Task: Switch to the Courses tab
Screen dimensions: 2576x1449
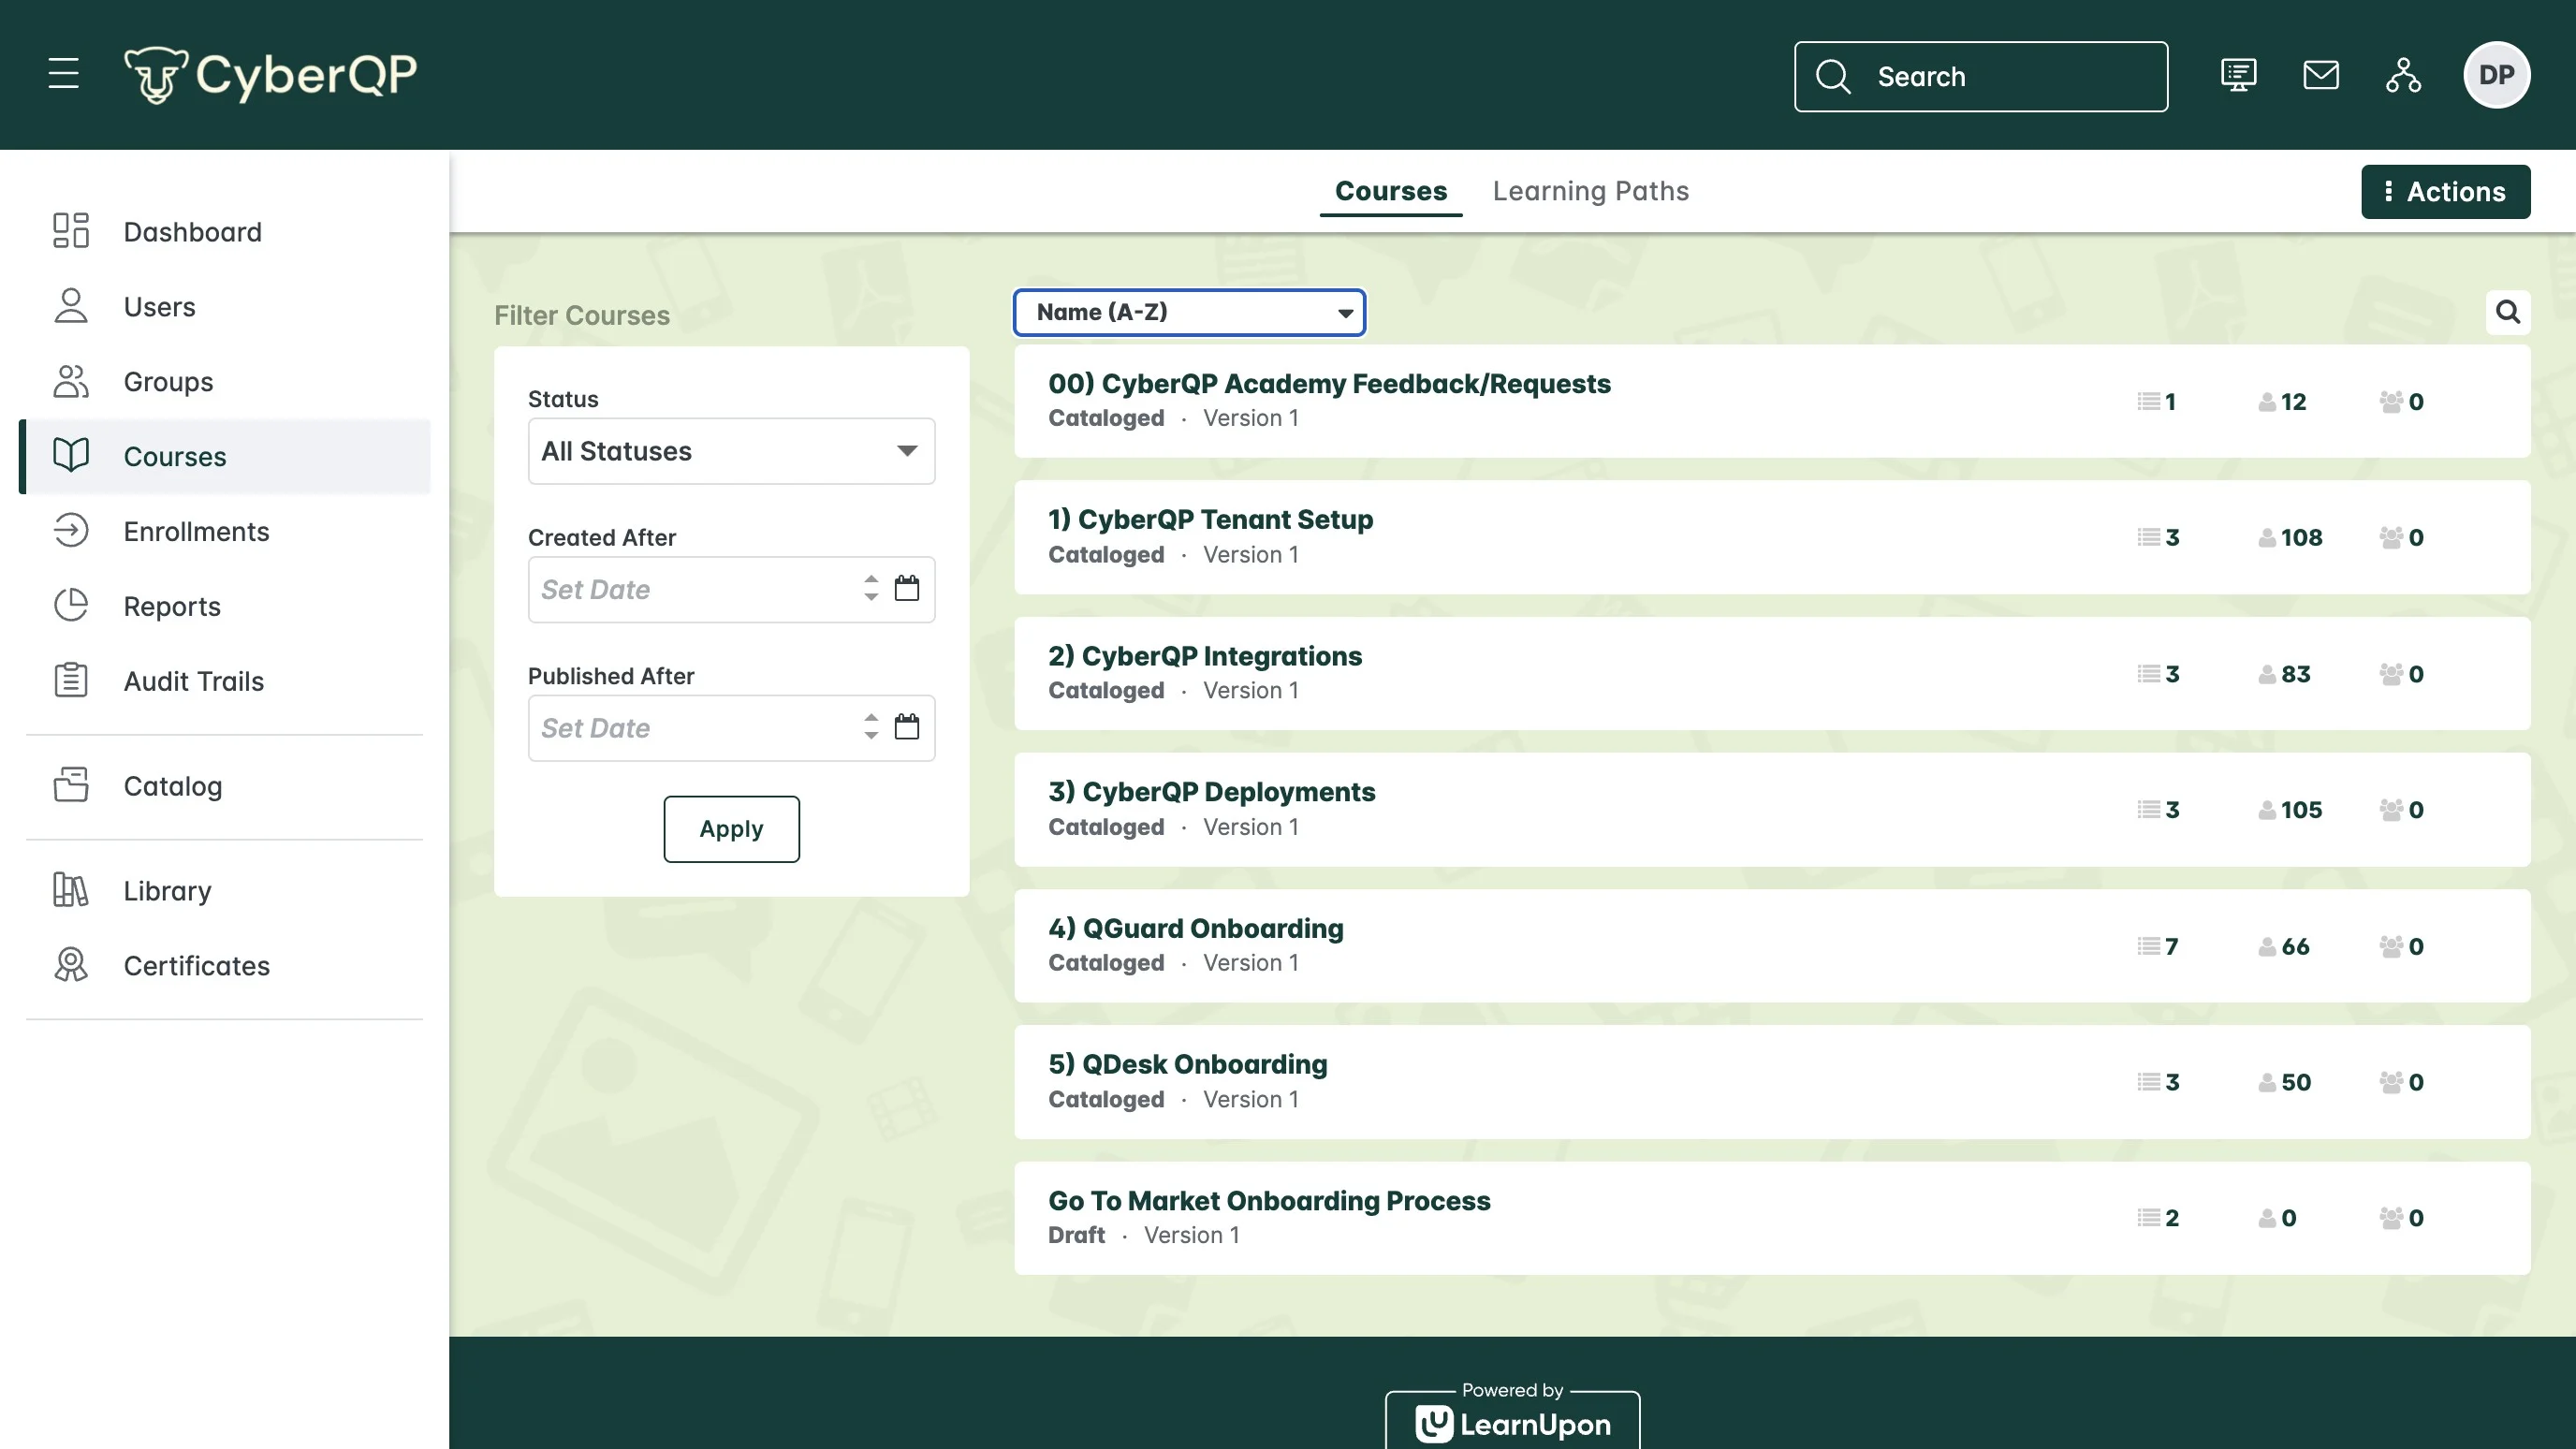Action: 1390,191
